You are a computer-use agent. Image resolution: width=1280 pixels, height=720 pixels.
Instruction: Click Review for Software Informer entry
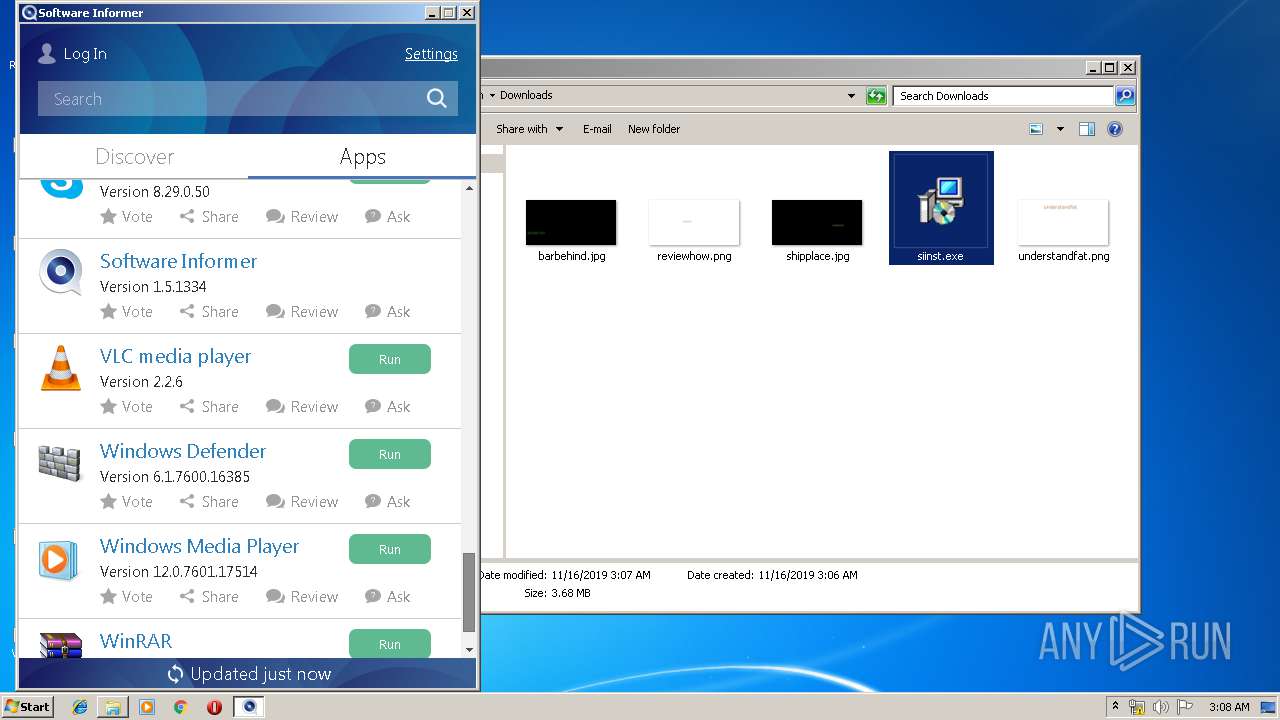tap(302, 312)
